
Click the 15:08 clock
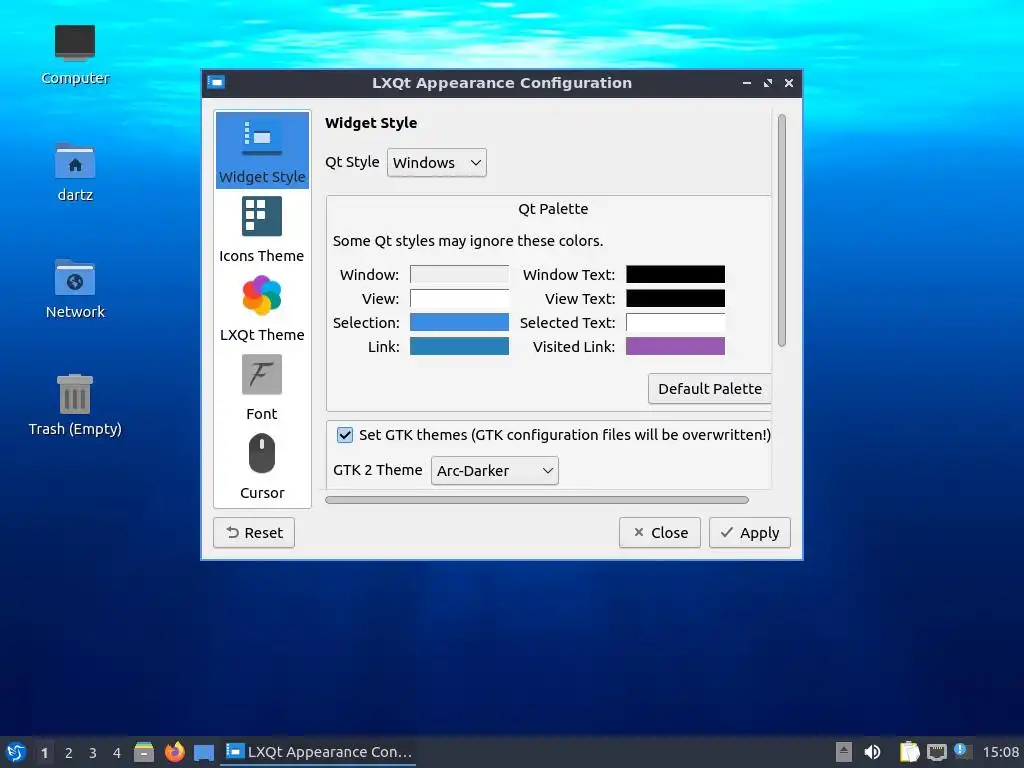click(x=1000, y=752)
